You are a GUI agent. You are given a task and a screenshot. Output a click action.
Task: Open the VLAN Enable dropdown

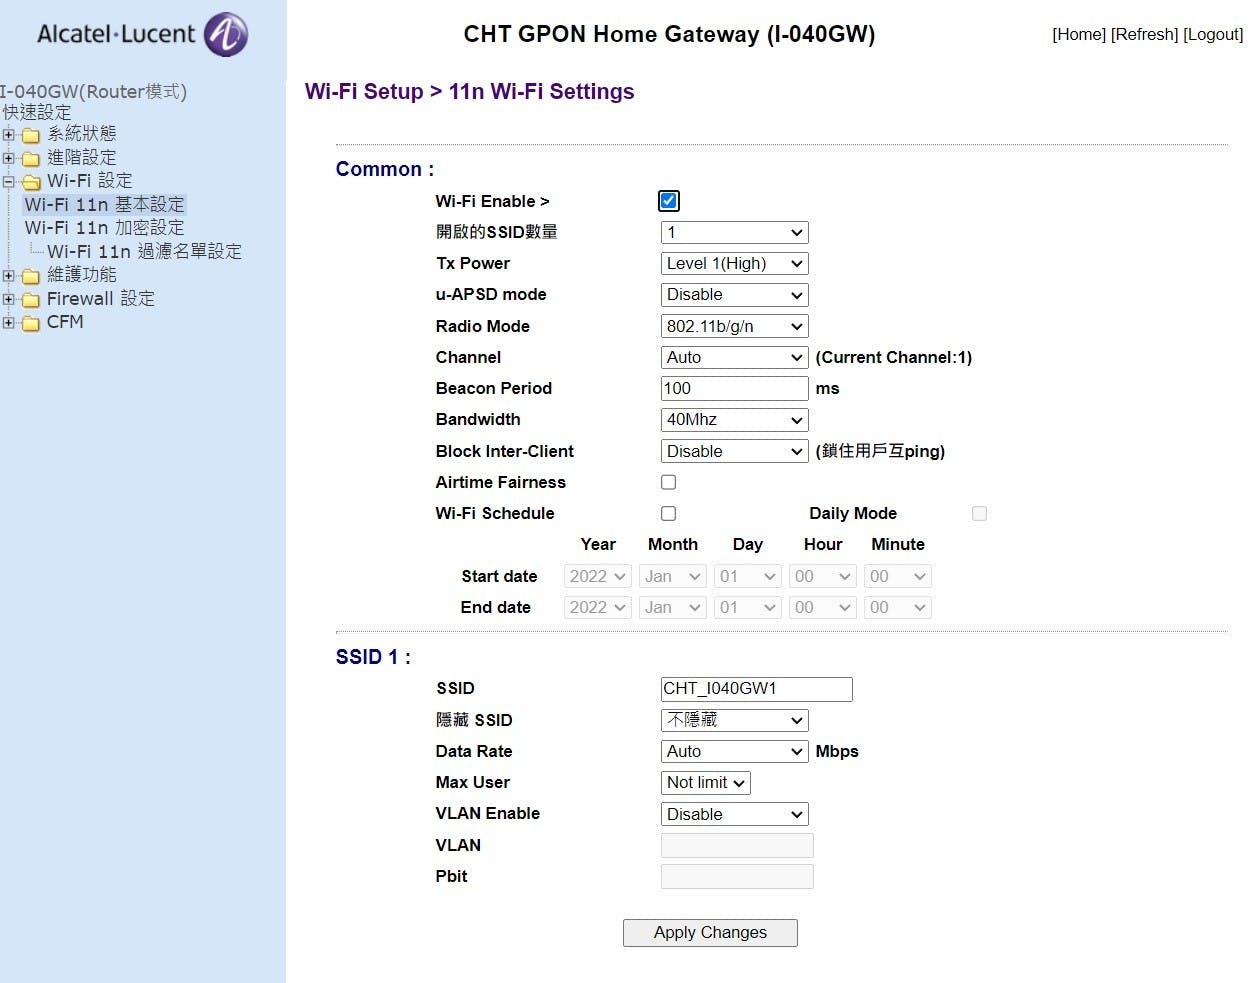point(735,814)
